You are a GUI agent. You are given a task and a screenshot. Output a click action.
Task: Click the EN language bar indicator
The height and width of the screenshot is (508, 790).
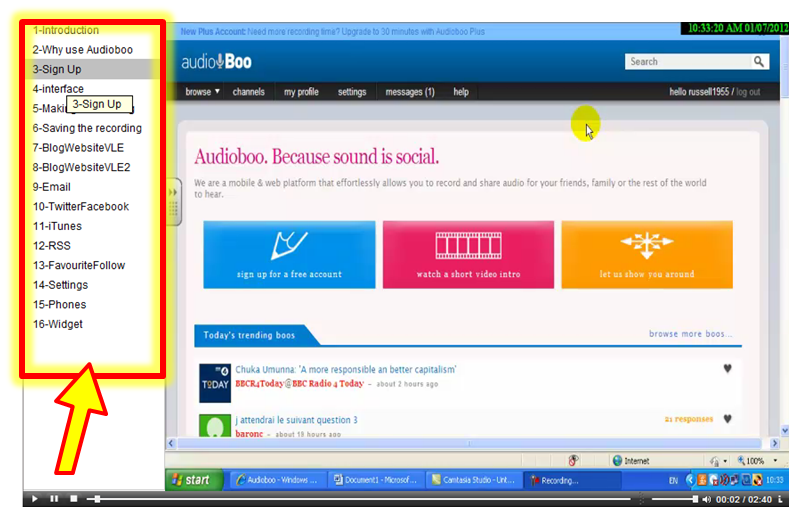(x=673, y=481)
